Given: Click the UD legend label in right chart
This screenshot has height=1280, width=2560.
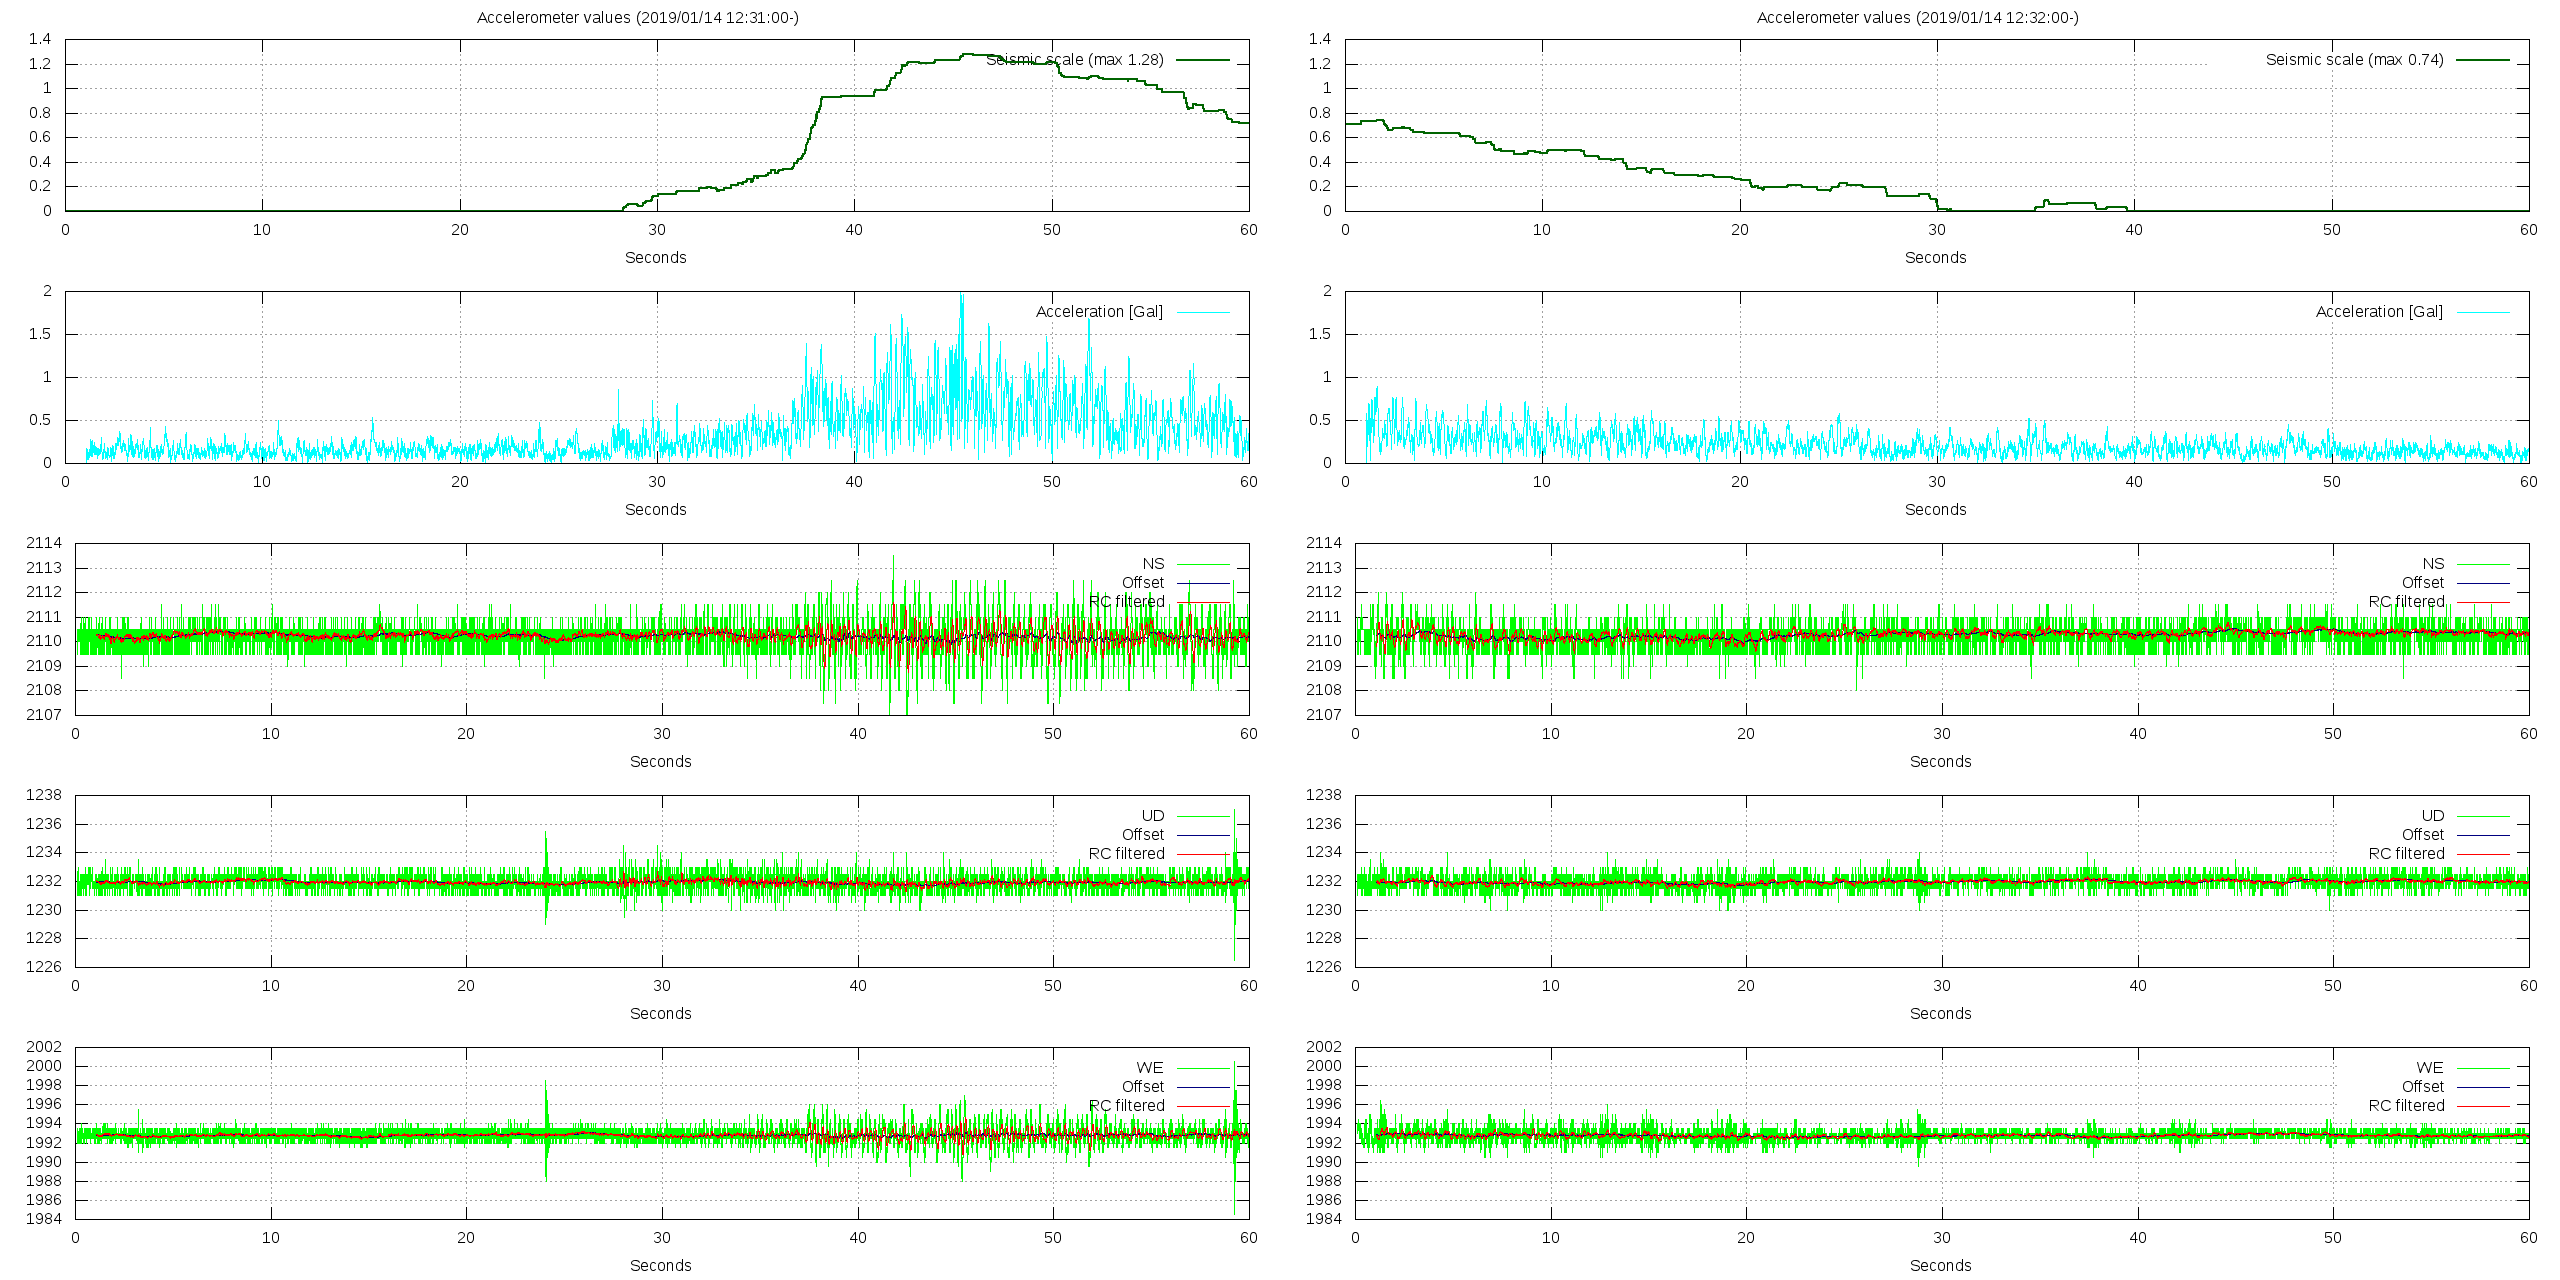Looking at the screenshot, I should (x=2432, y=816).
